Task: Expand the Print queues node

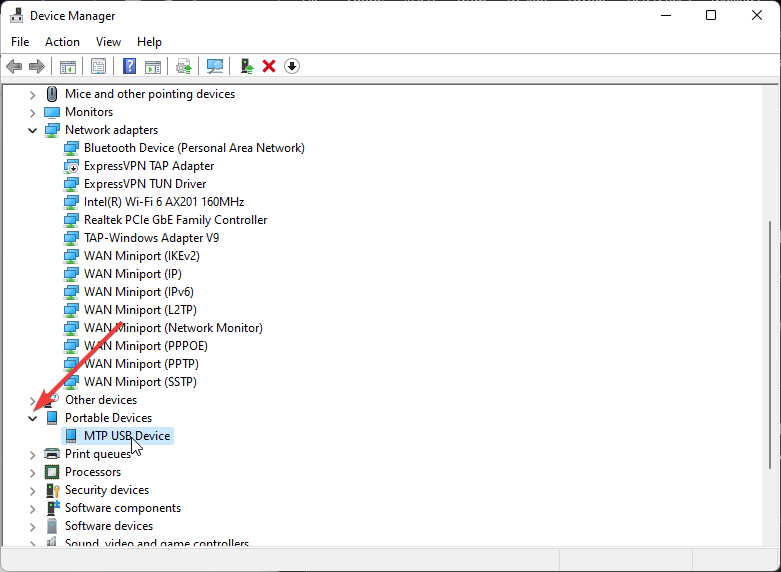Action: click(x=32, y=454)
